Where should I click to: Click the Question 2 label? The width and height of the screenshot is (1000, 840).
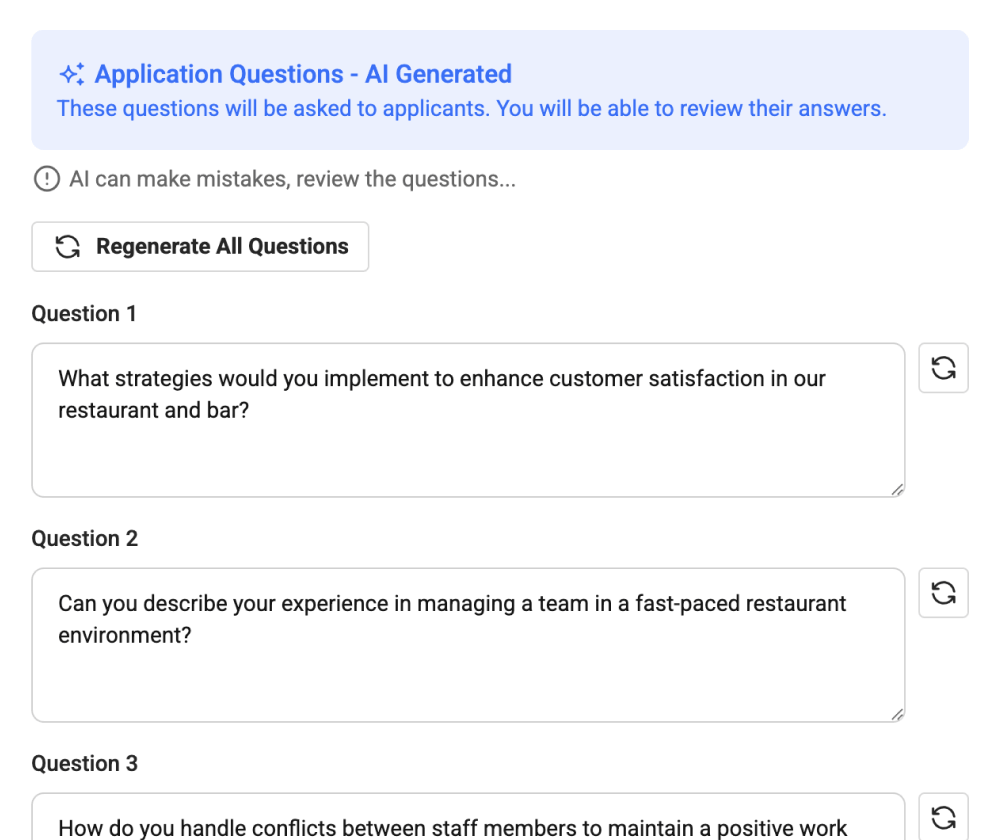click(85, 538)
